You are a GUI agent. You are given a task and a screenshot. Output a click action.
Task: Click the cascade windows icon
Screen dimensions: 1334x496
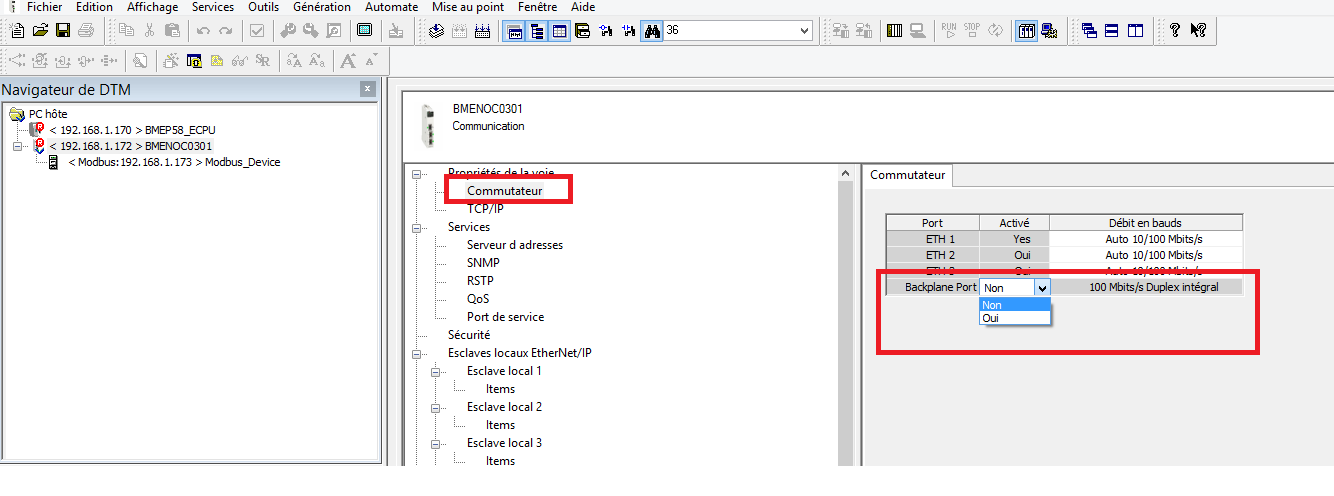pos(1089,31)
